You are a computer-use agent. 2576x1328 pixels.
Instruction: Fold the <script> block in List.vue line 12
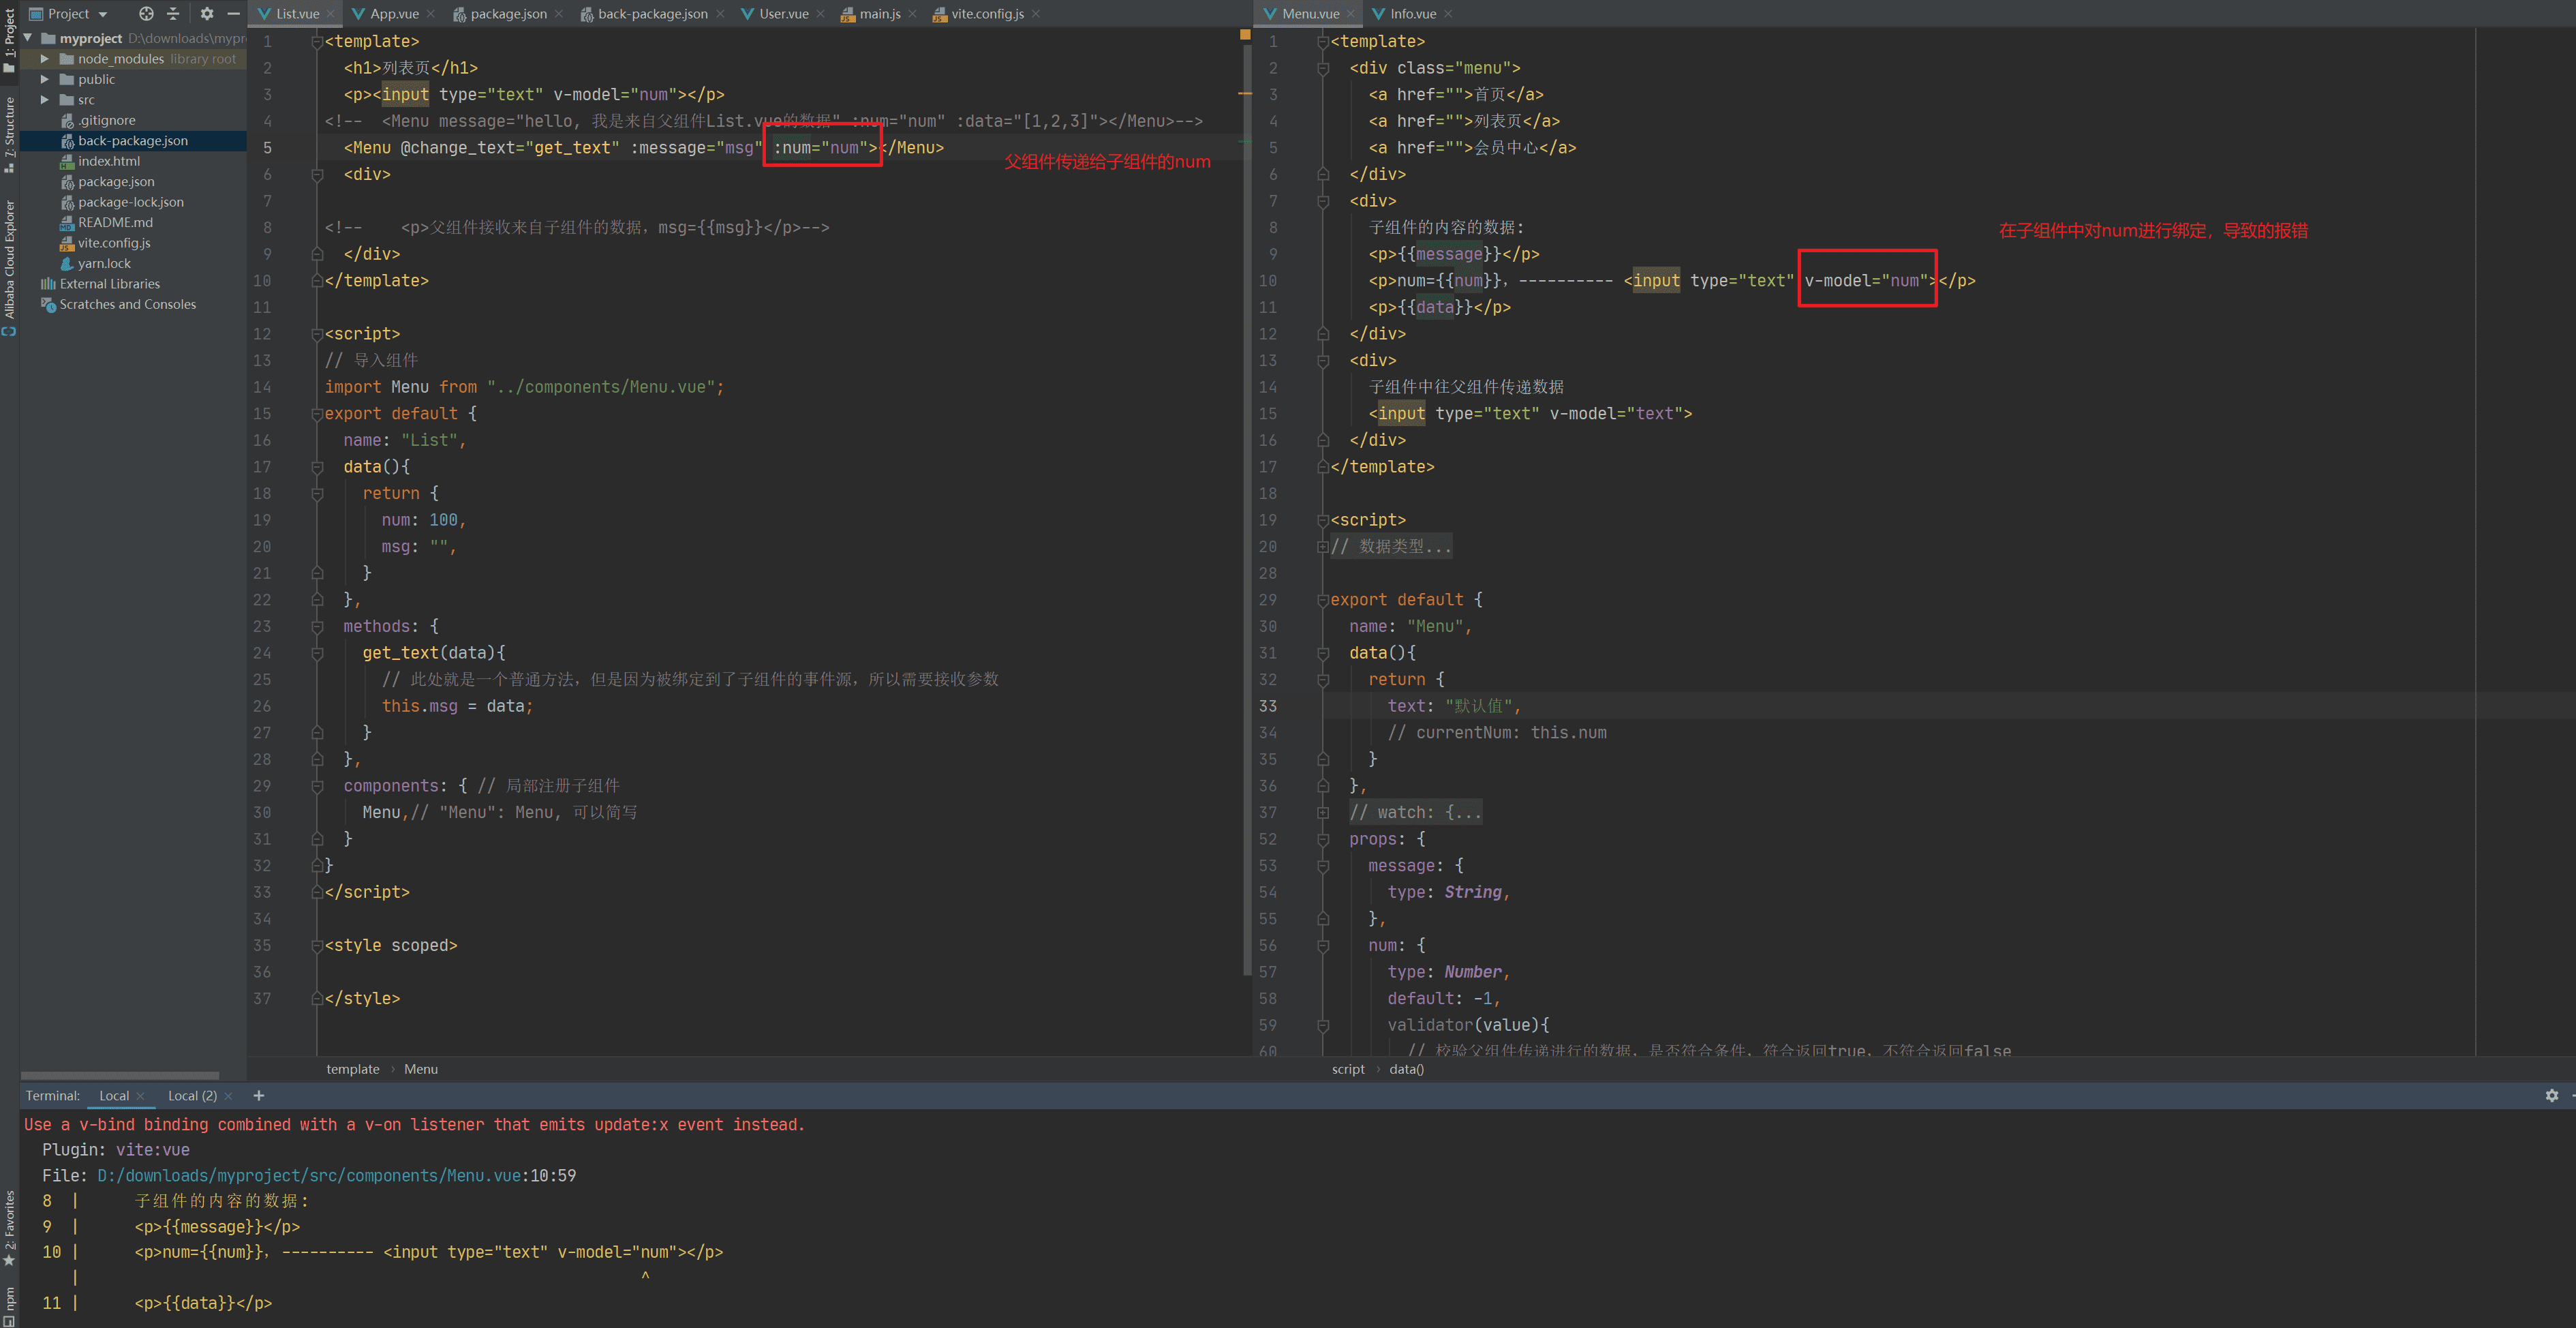coord(316,334)
